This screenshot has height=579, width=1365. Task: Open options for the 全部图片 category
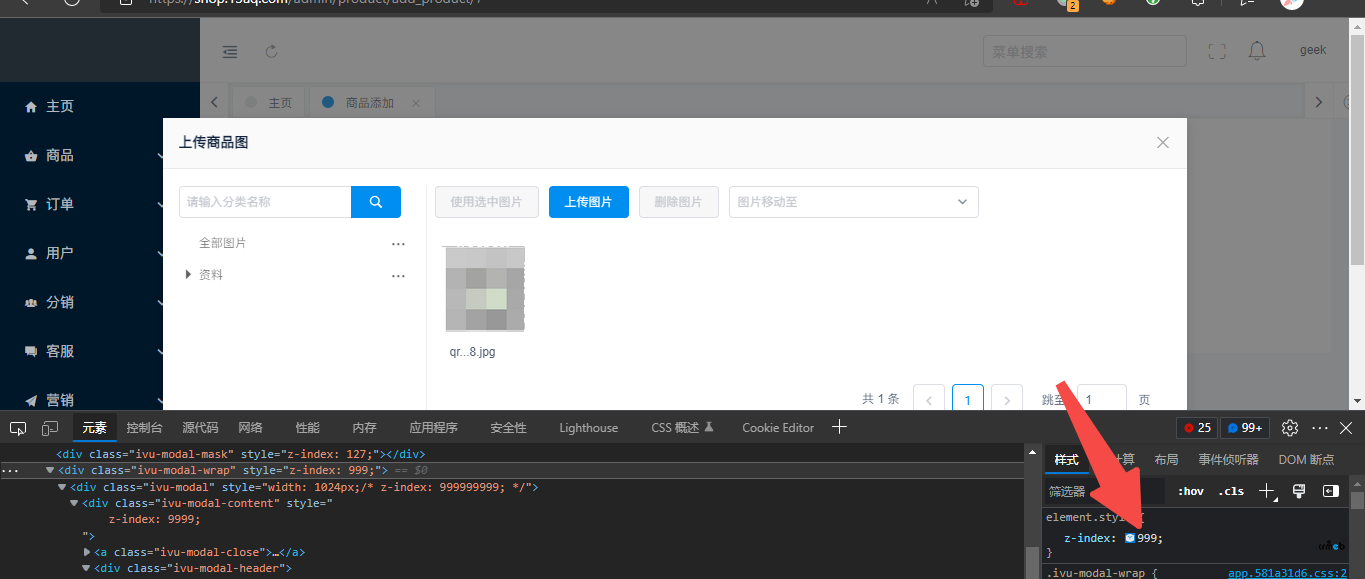(398, 244)
